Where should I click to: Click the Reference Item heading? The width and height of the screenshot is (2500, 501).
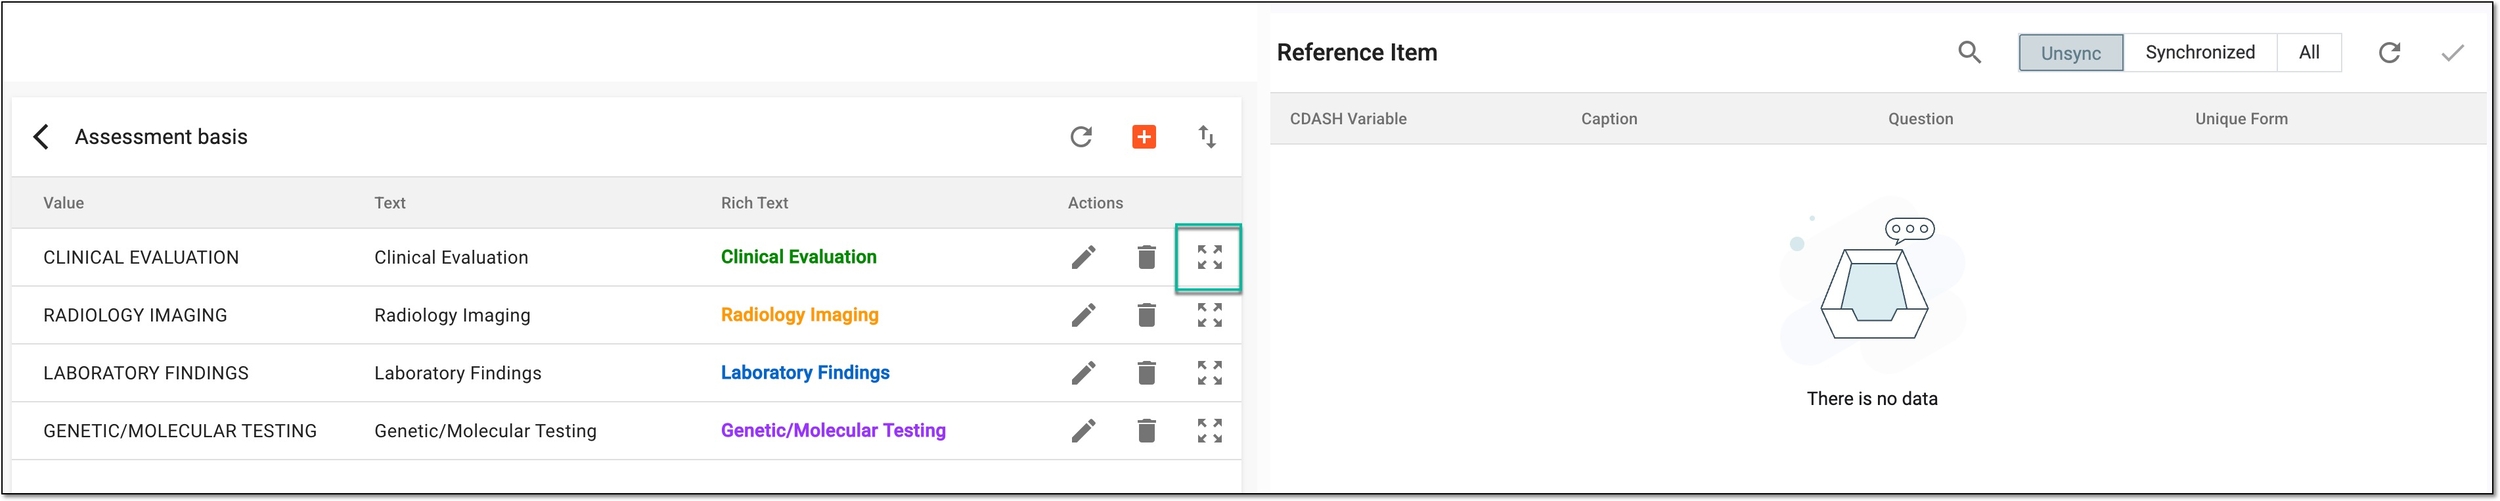(1357, 53)
